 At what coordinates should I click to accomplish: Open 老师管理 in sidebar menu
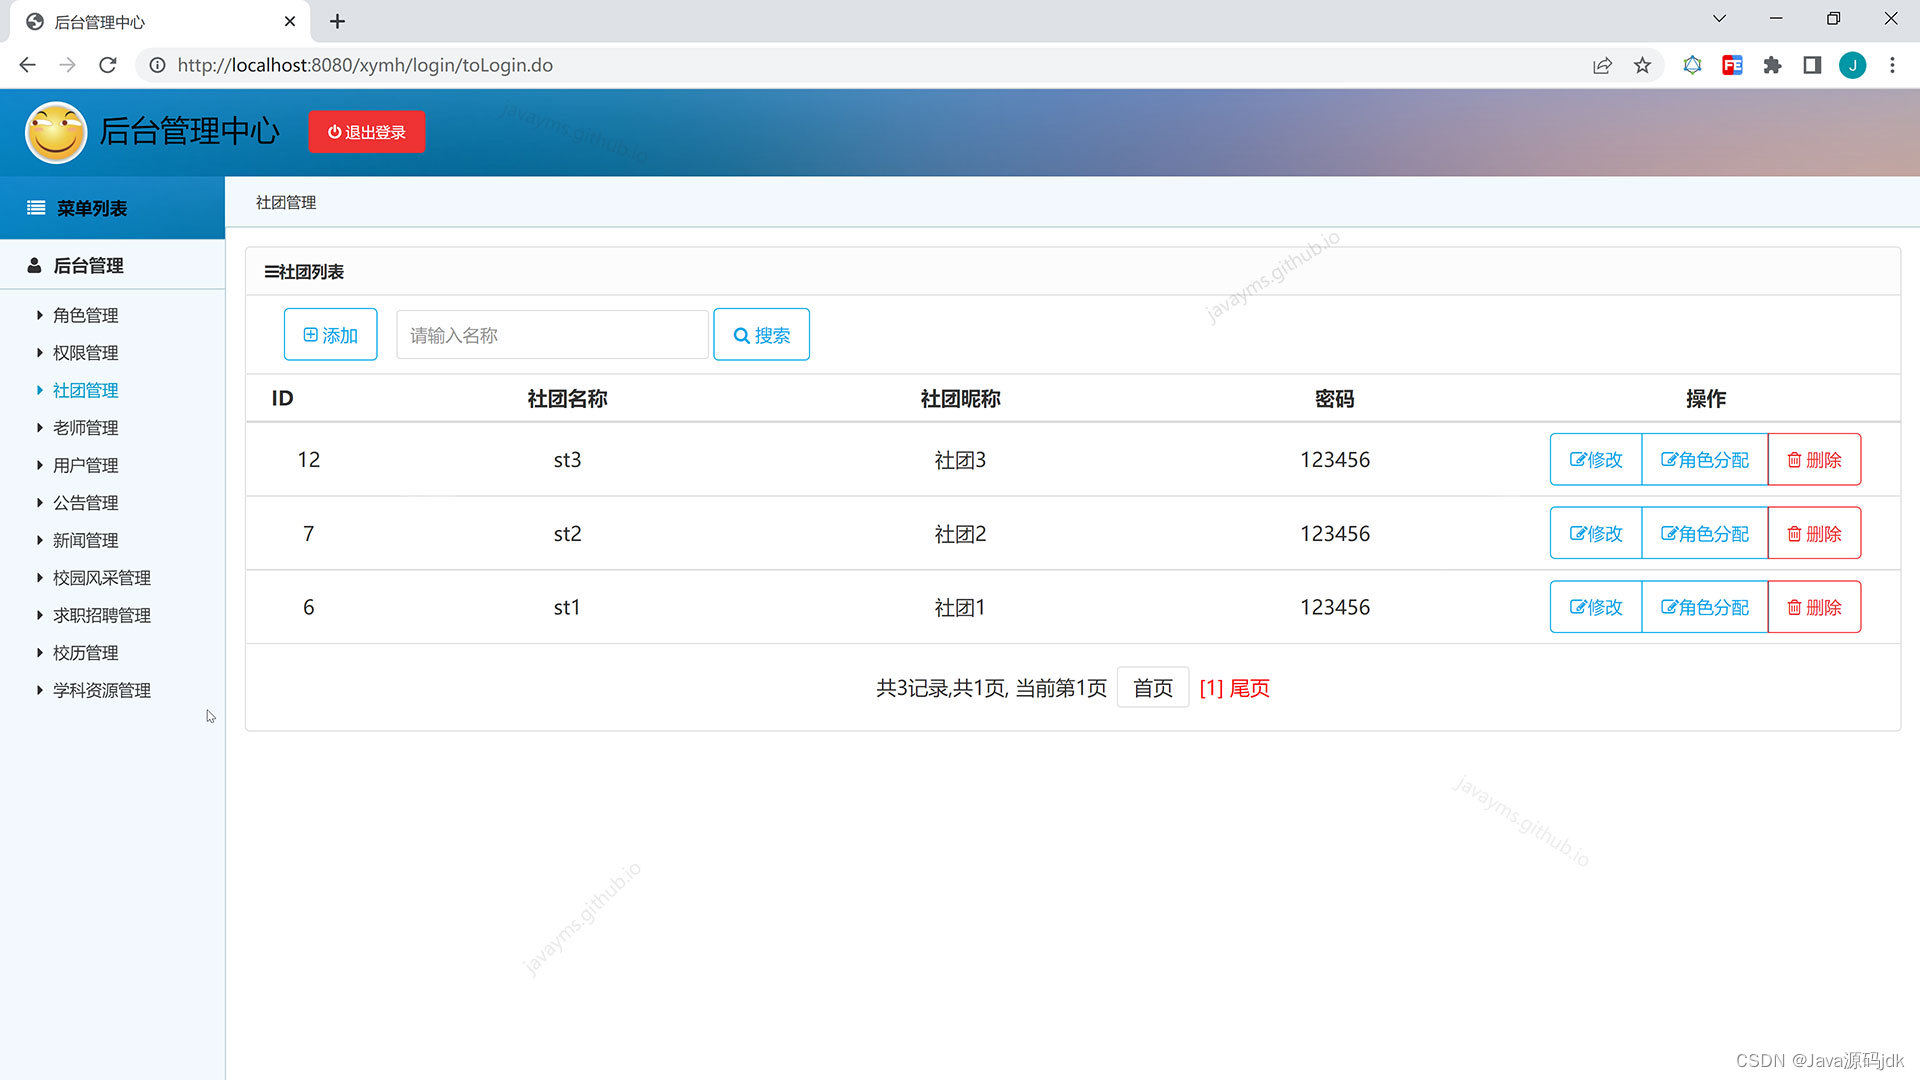click(x=85, y=428)
